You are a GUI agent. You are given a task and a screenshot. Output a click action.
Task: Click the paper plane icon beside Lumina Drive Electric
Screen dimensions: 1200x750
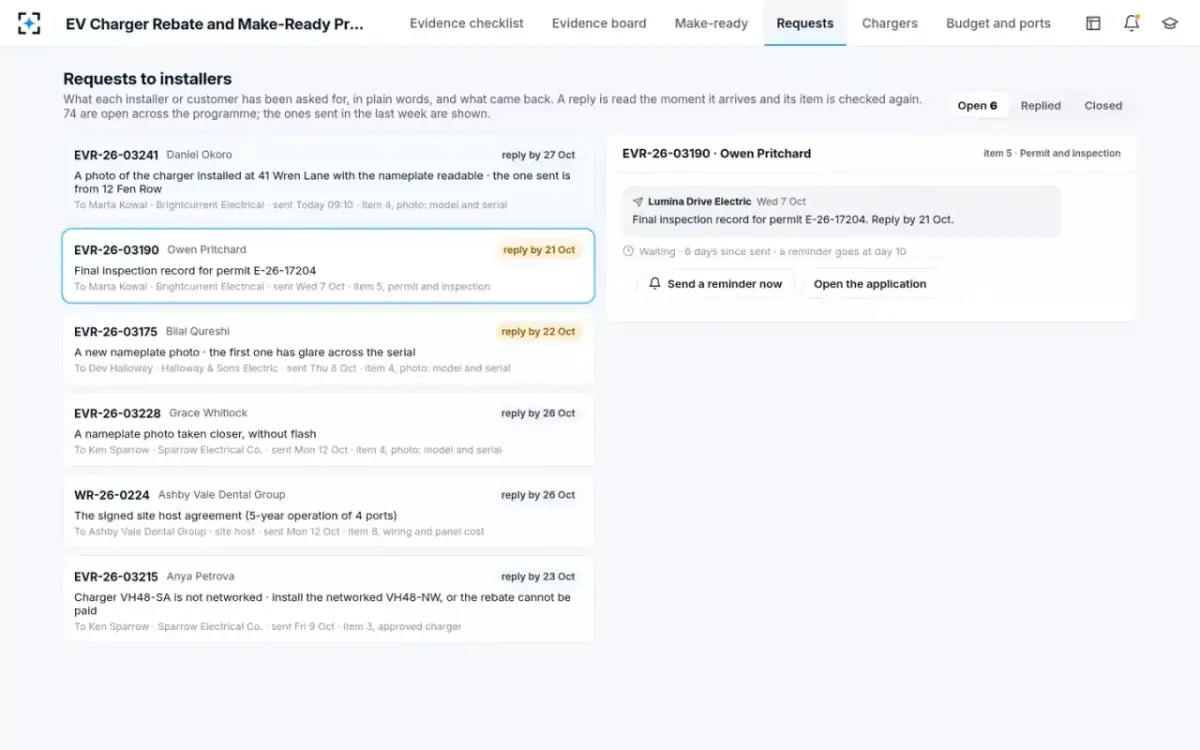(638, 201)
